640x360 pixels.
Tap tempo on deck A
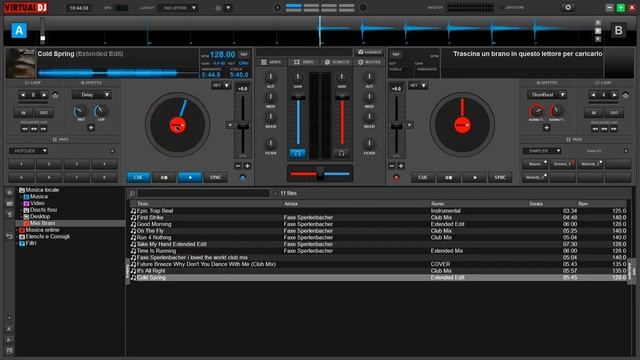[244, 54]
